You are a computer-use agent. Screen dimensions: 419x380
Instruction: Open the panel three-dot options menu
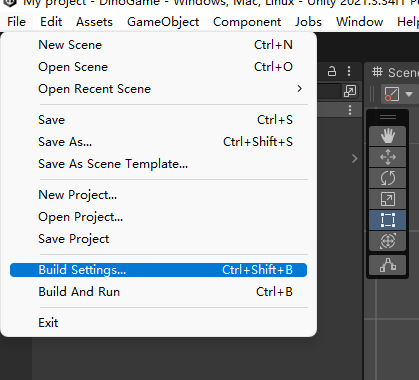coord(349,71)
